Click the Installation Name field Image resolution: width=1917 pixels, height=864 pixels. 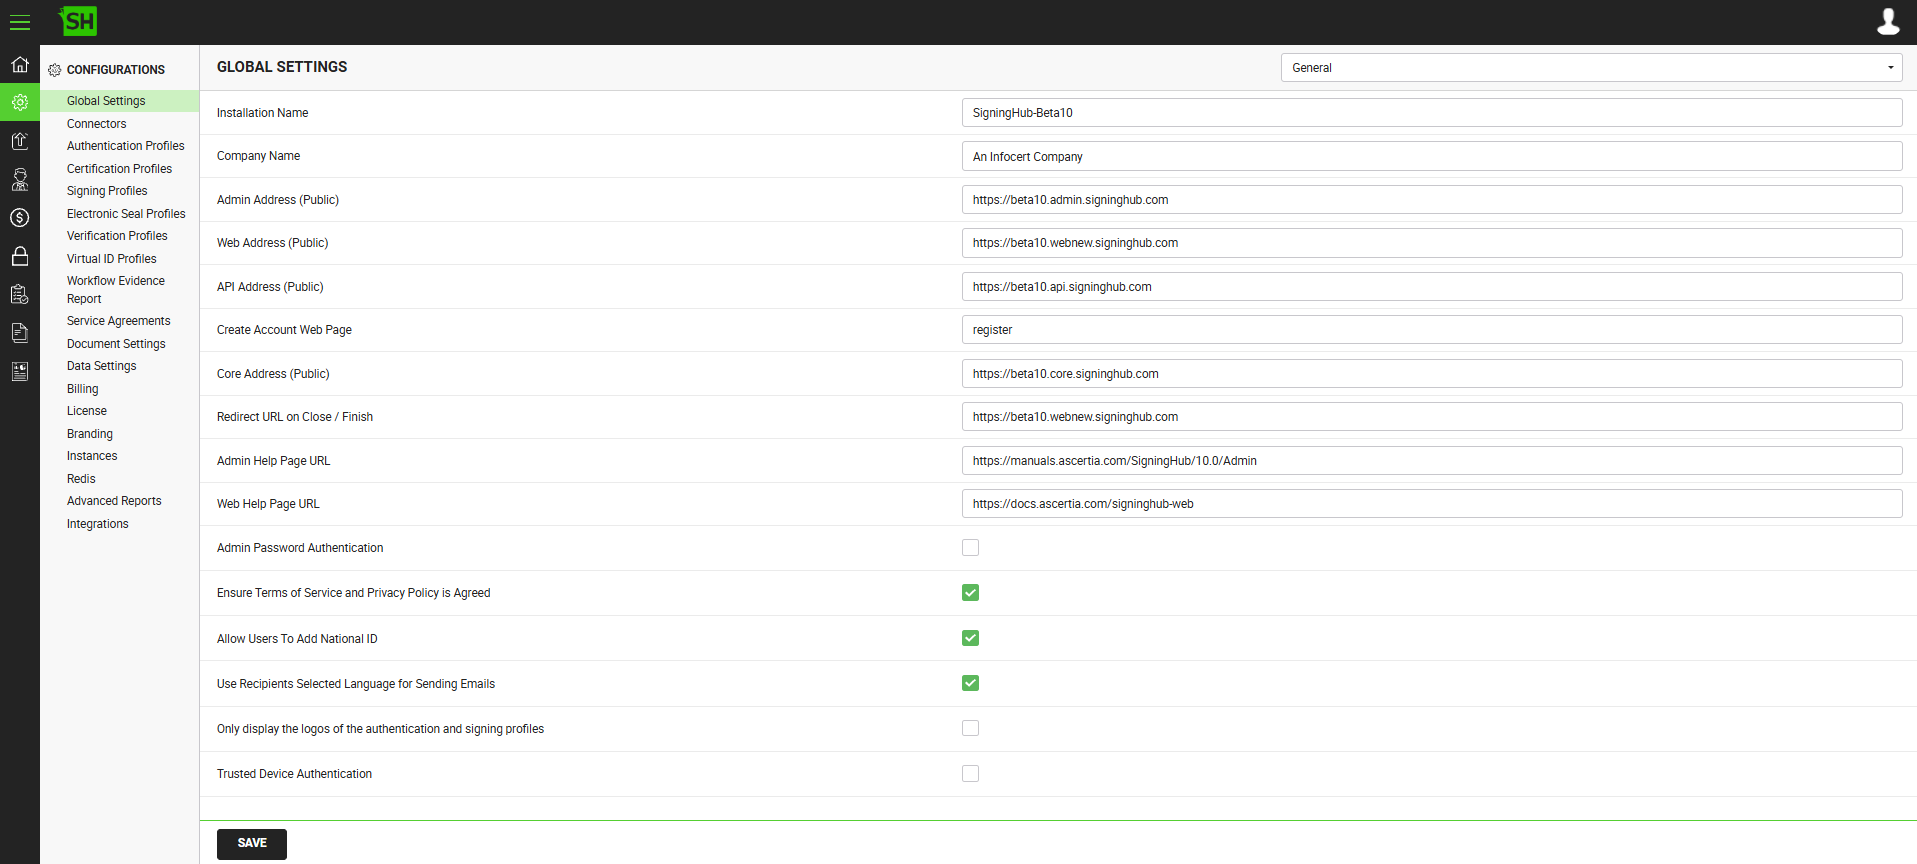click(1432, 113)
